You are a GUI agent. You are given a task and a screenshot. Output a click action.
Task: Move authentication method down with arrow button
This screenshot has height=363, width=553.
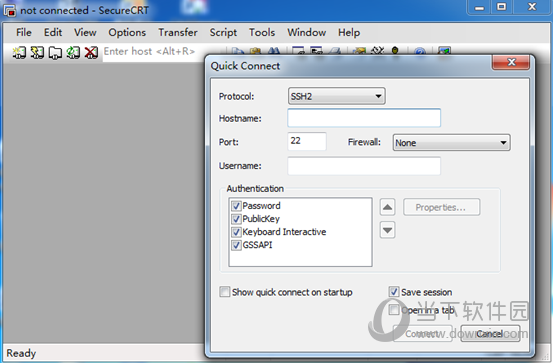[x=387, y=230]
